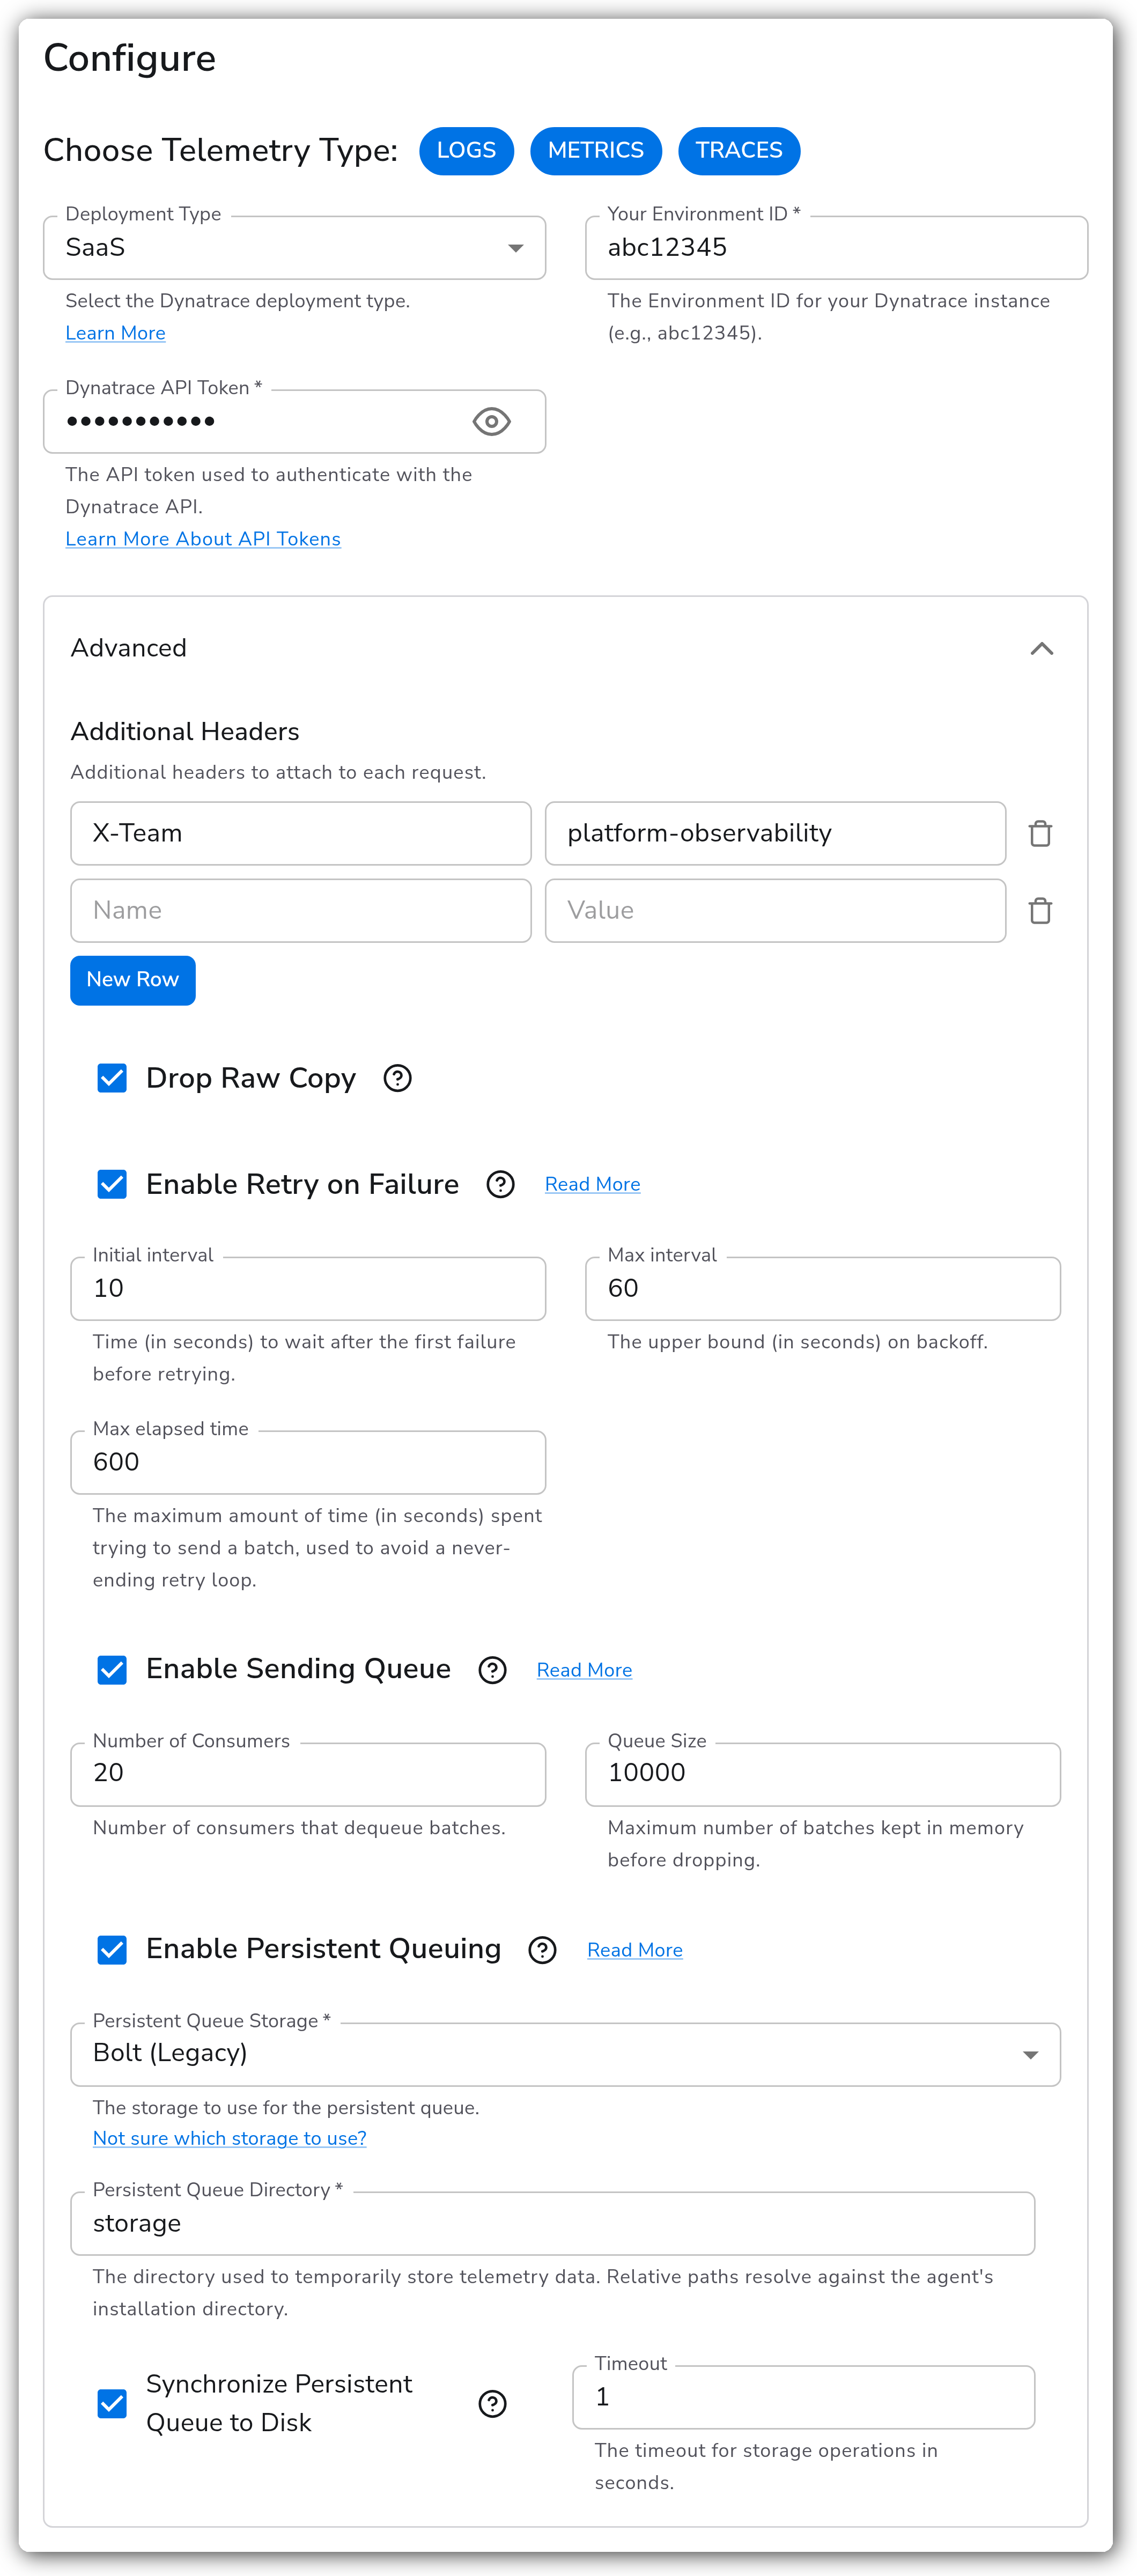The image size is (1137, 2576).
Task: Show the API token with eye icon
Action: click(492, 422)
